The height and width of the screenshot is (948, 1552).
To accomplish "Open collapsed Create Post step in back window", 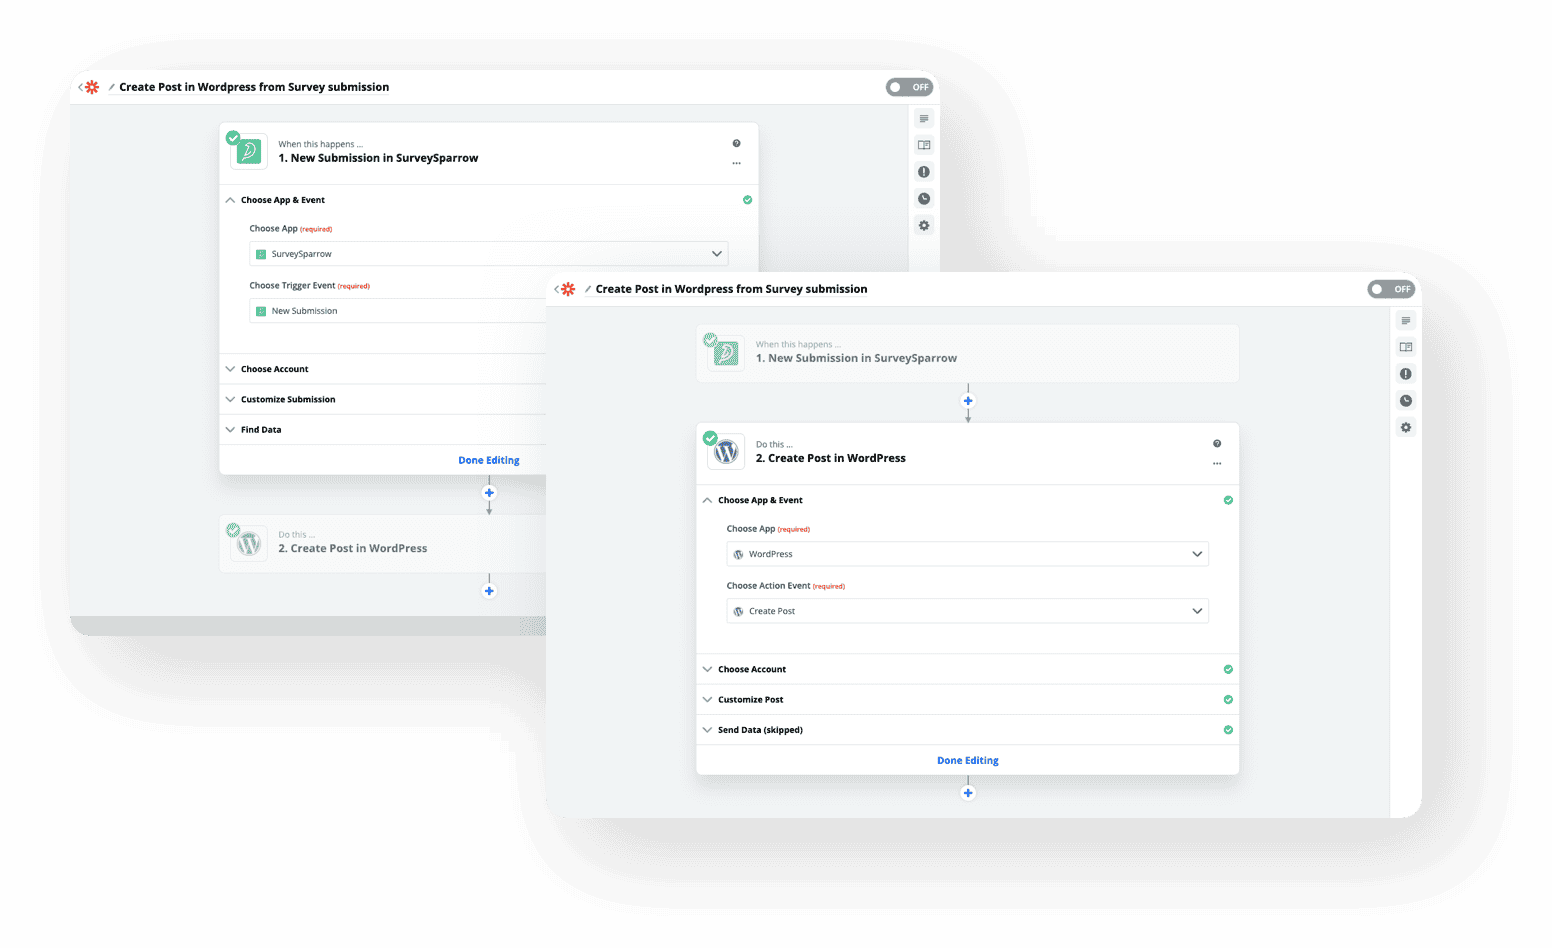I will coord(383,544).
